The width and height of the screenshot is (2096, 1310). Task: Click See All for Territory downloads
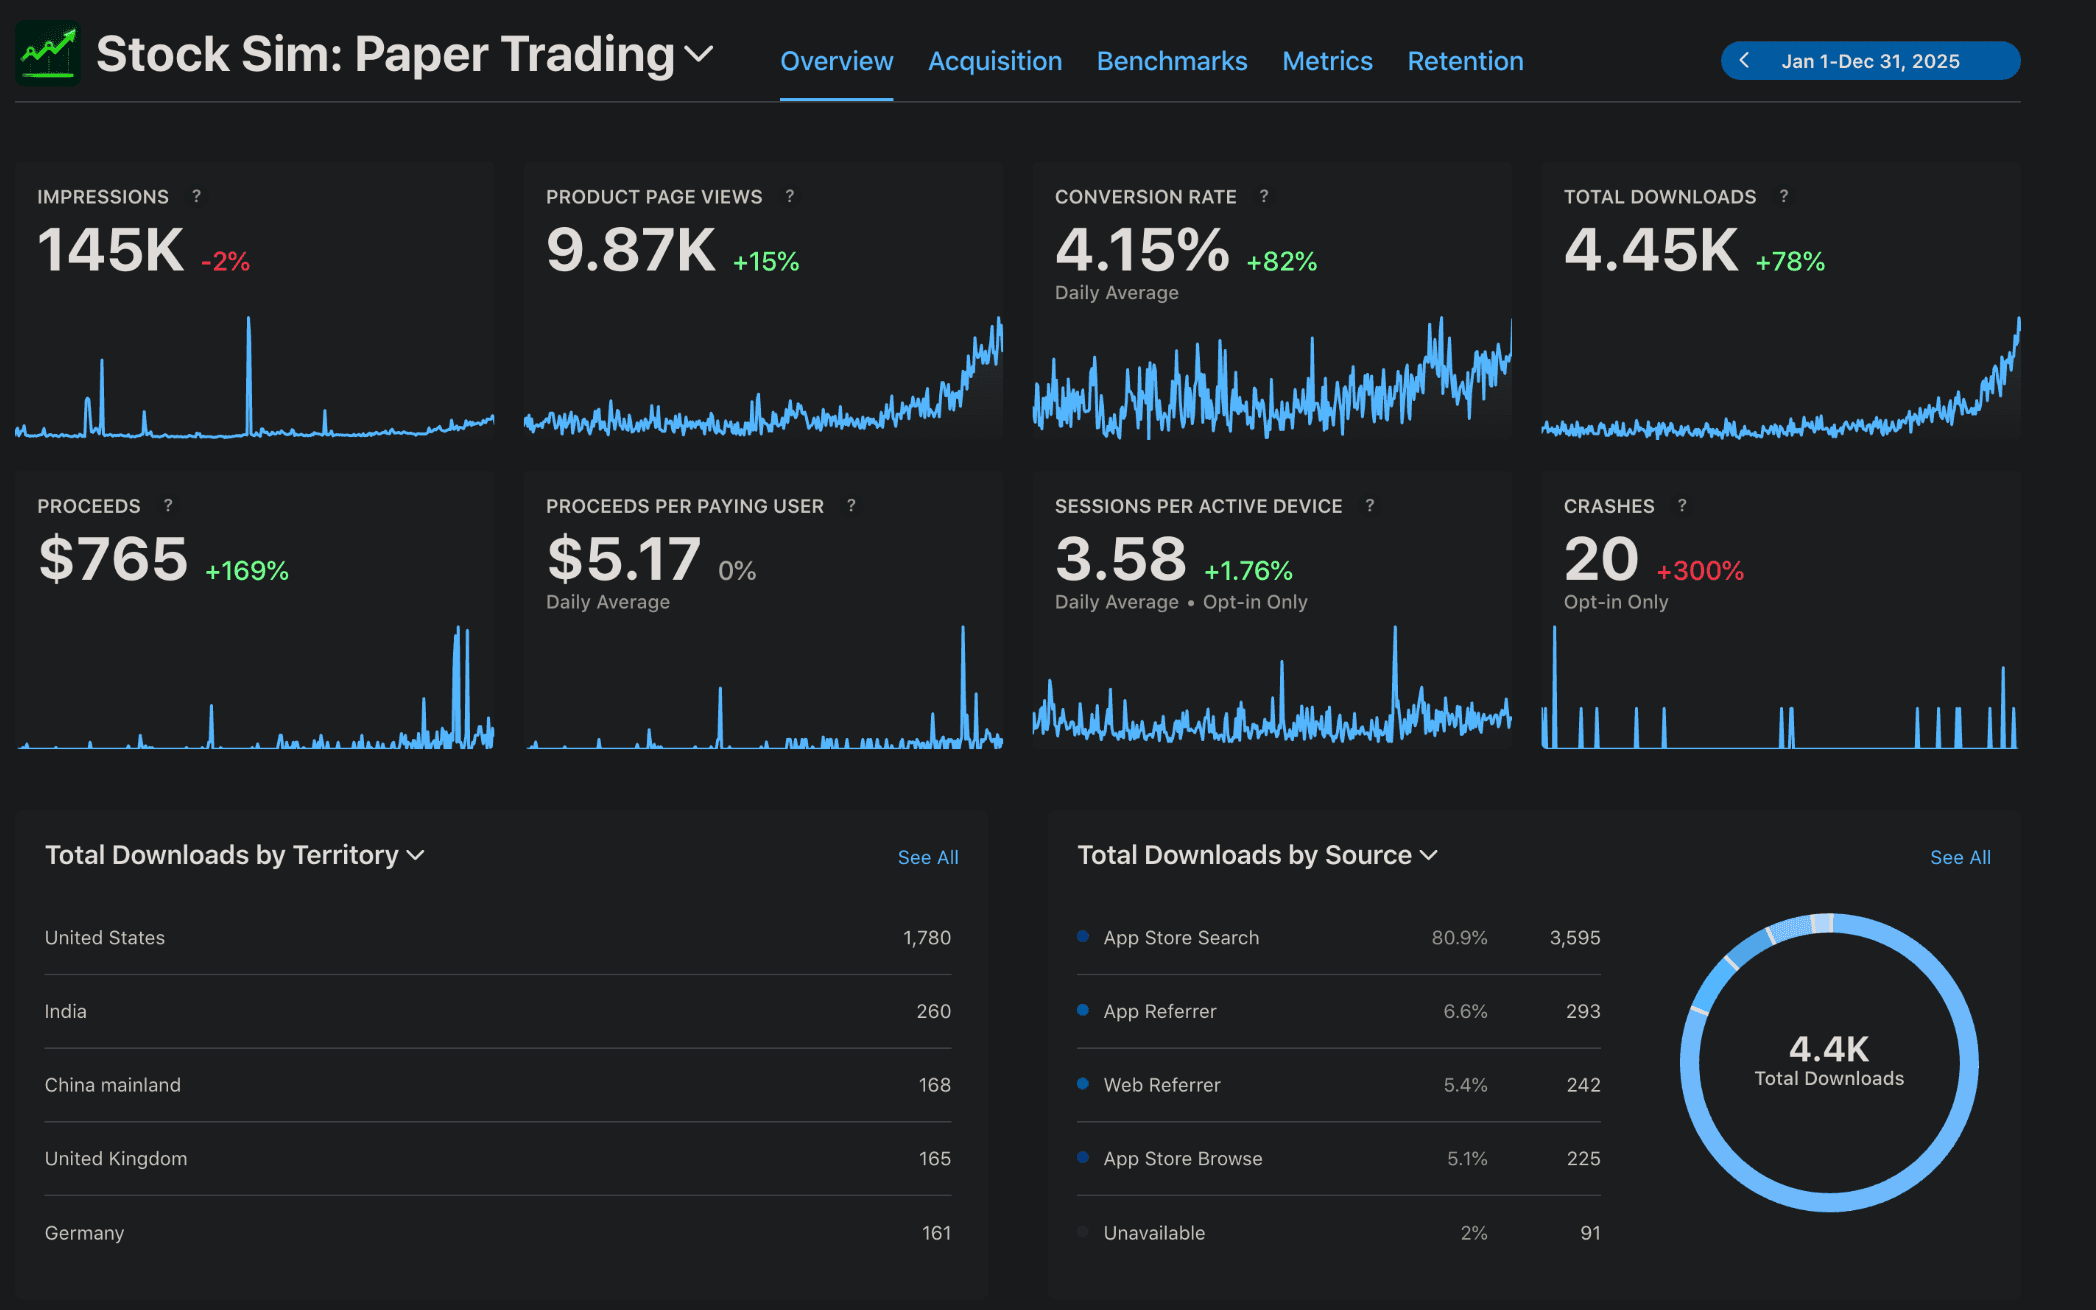point(928,857)
